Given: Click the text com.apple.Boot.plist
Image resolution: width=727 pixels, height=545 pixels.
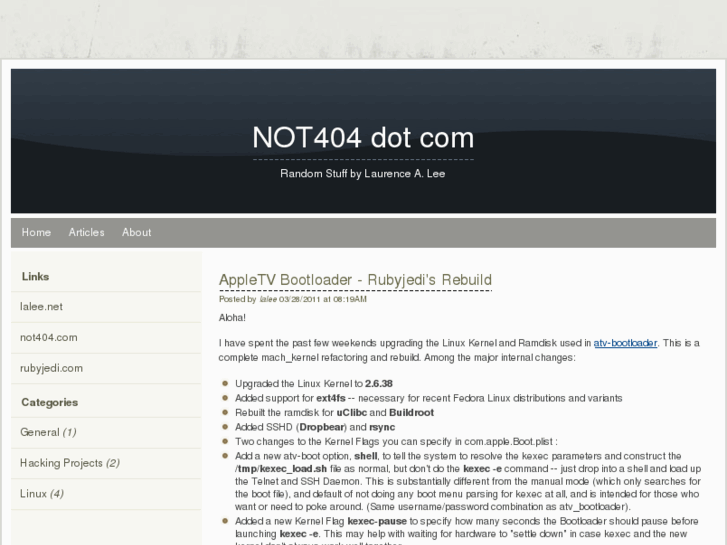Looking at the screenshot, I should tap(509, 442).
